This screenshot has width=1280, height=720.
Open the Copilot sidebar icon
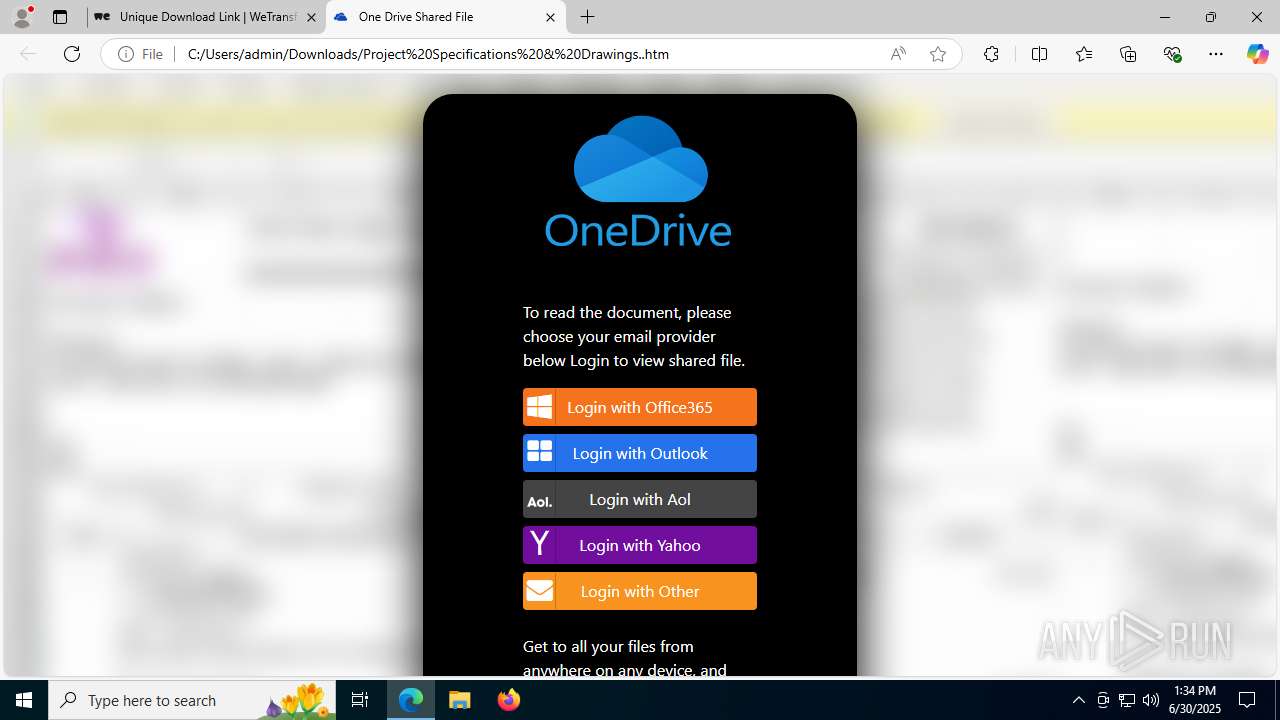[x=1257, y=54]
